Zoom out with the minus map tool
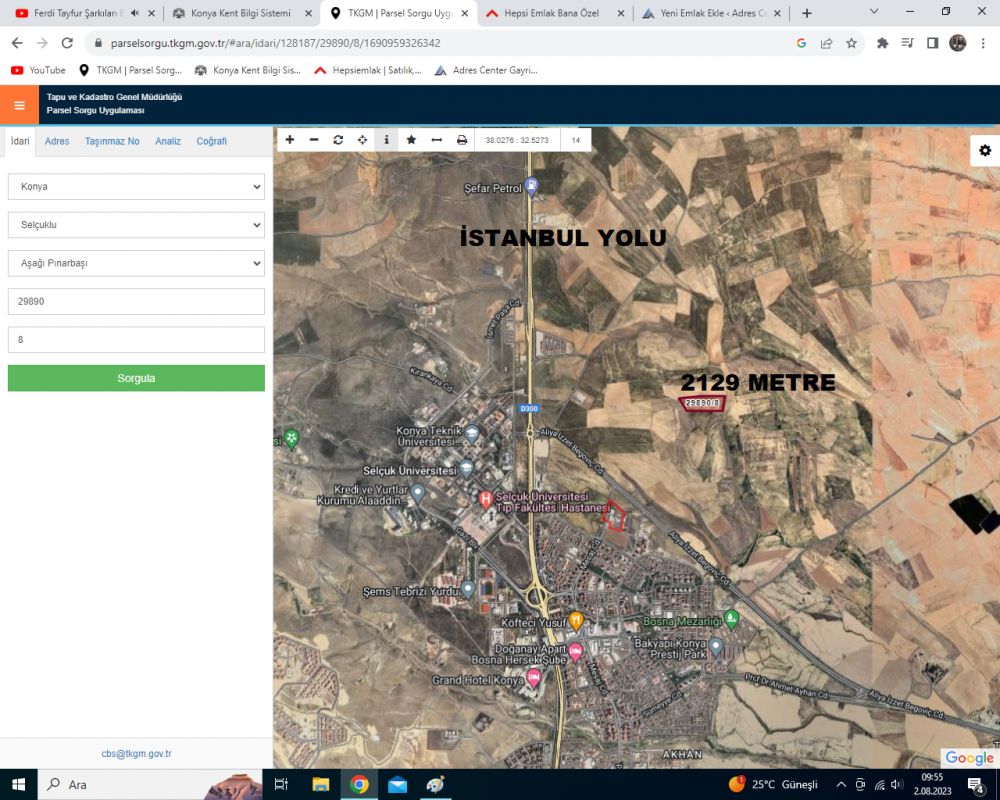The height and width of the screenshot is (800, 1000). pos(314,140)
